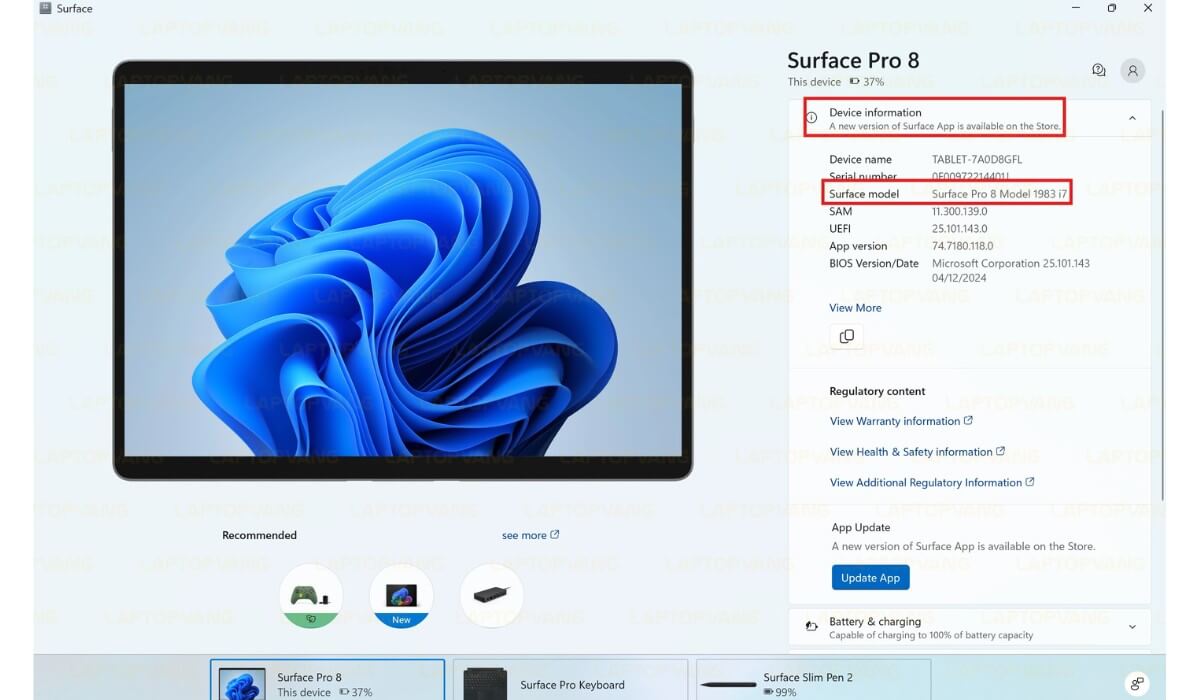1200x700 pixels.
Task: Click the View More link
Action: click(x=855, y=308)
